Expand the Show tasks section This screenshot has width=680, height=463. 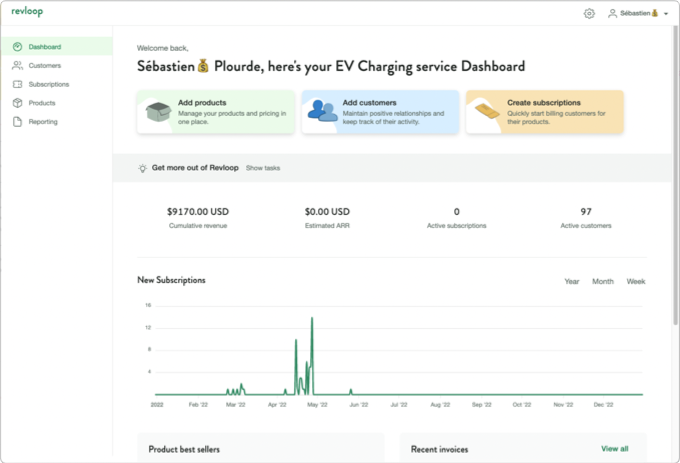(x=263, y=168)
